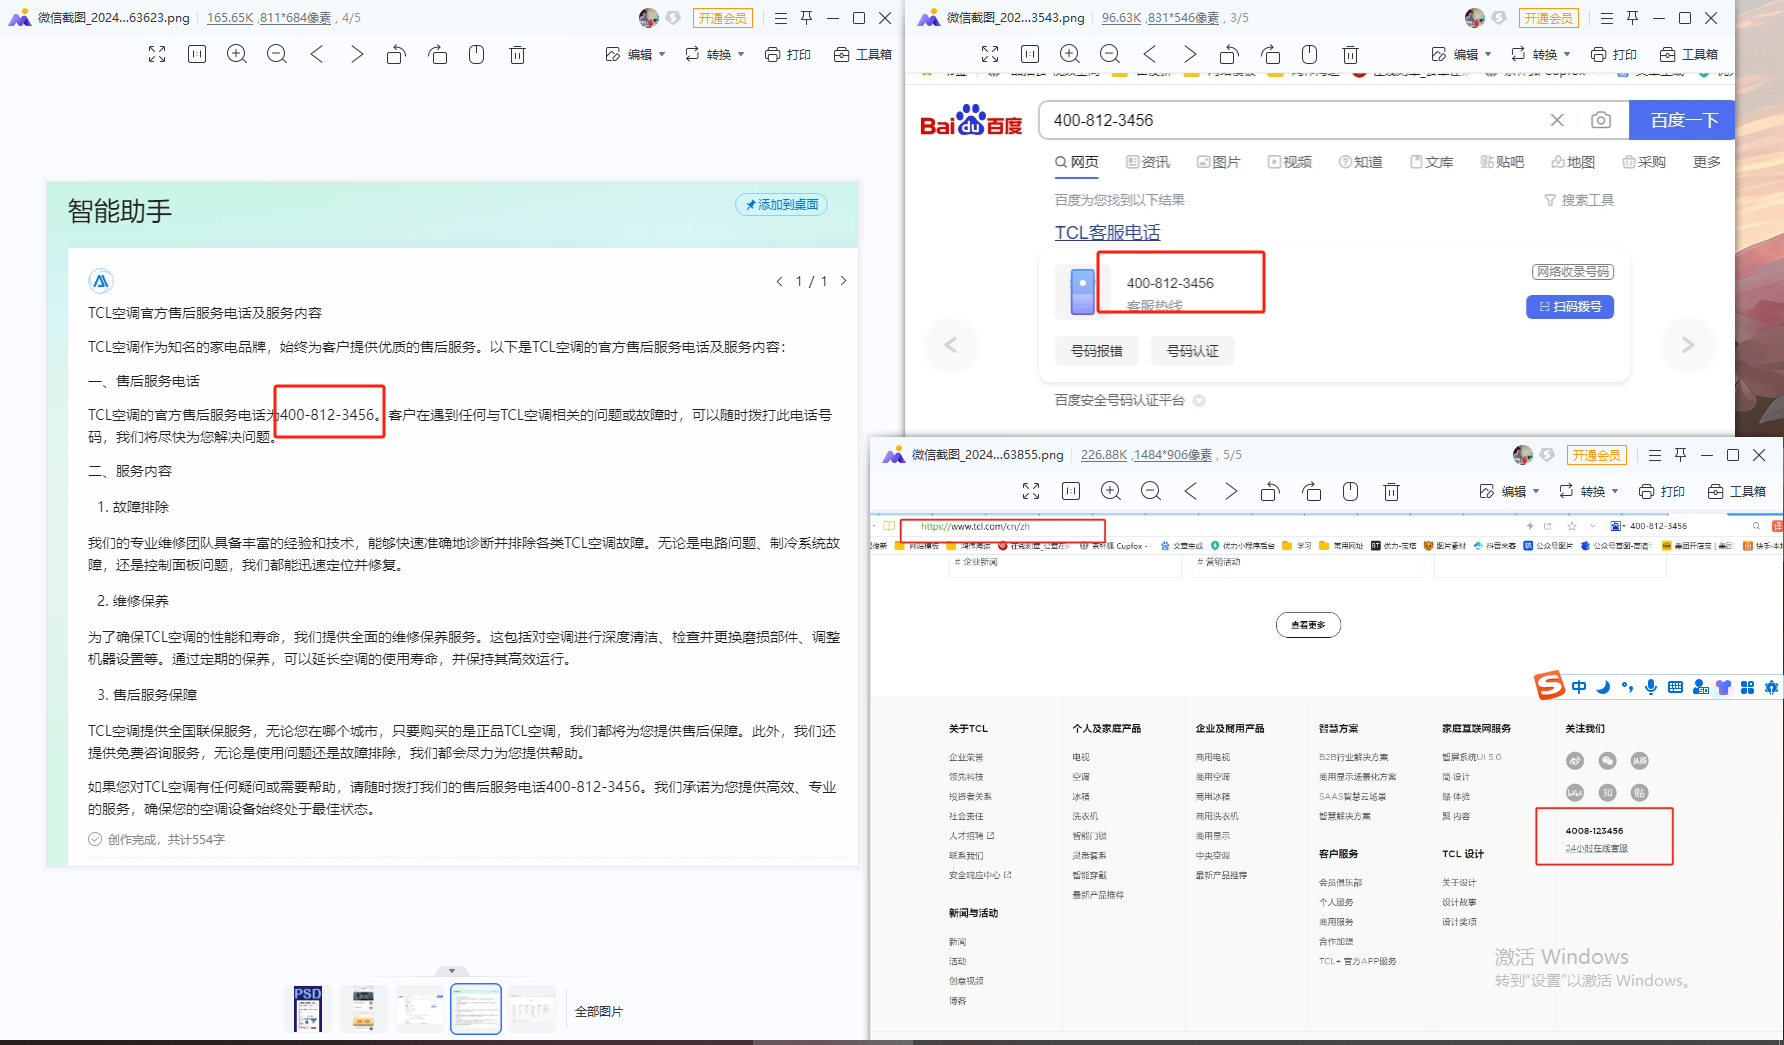
Task: Click 开通会员 in the 63855.png window
Action: click(x=1597, y=455)
